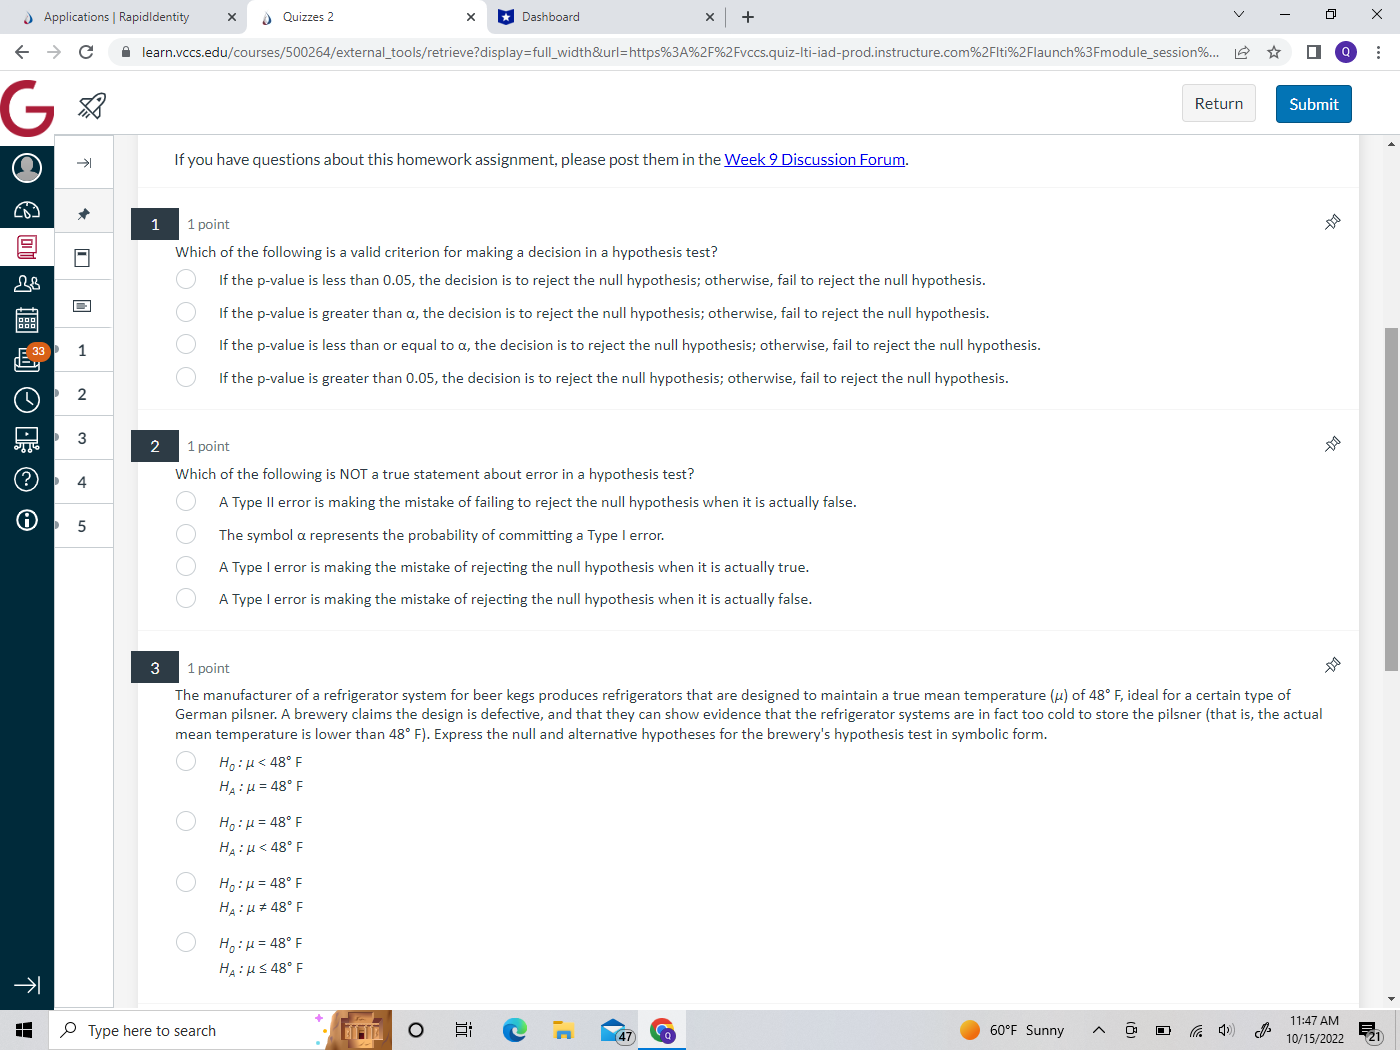Collapse the quiz question navigation panel

coord(84,161)
